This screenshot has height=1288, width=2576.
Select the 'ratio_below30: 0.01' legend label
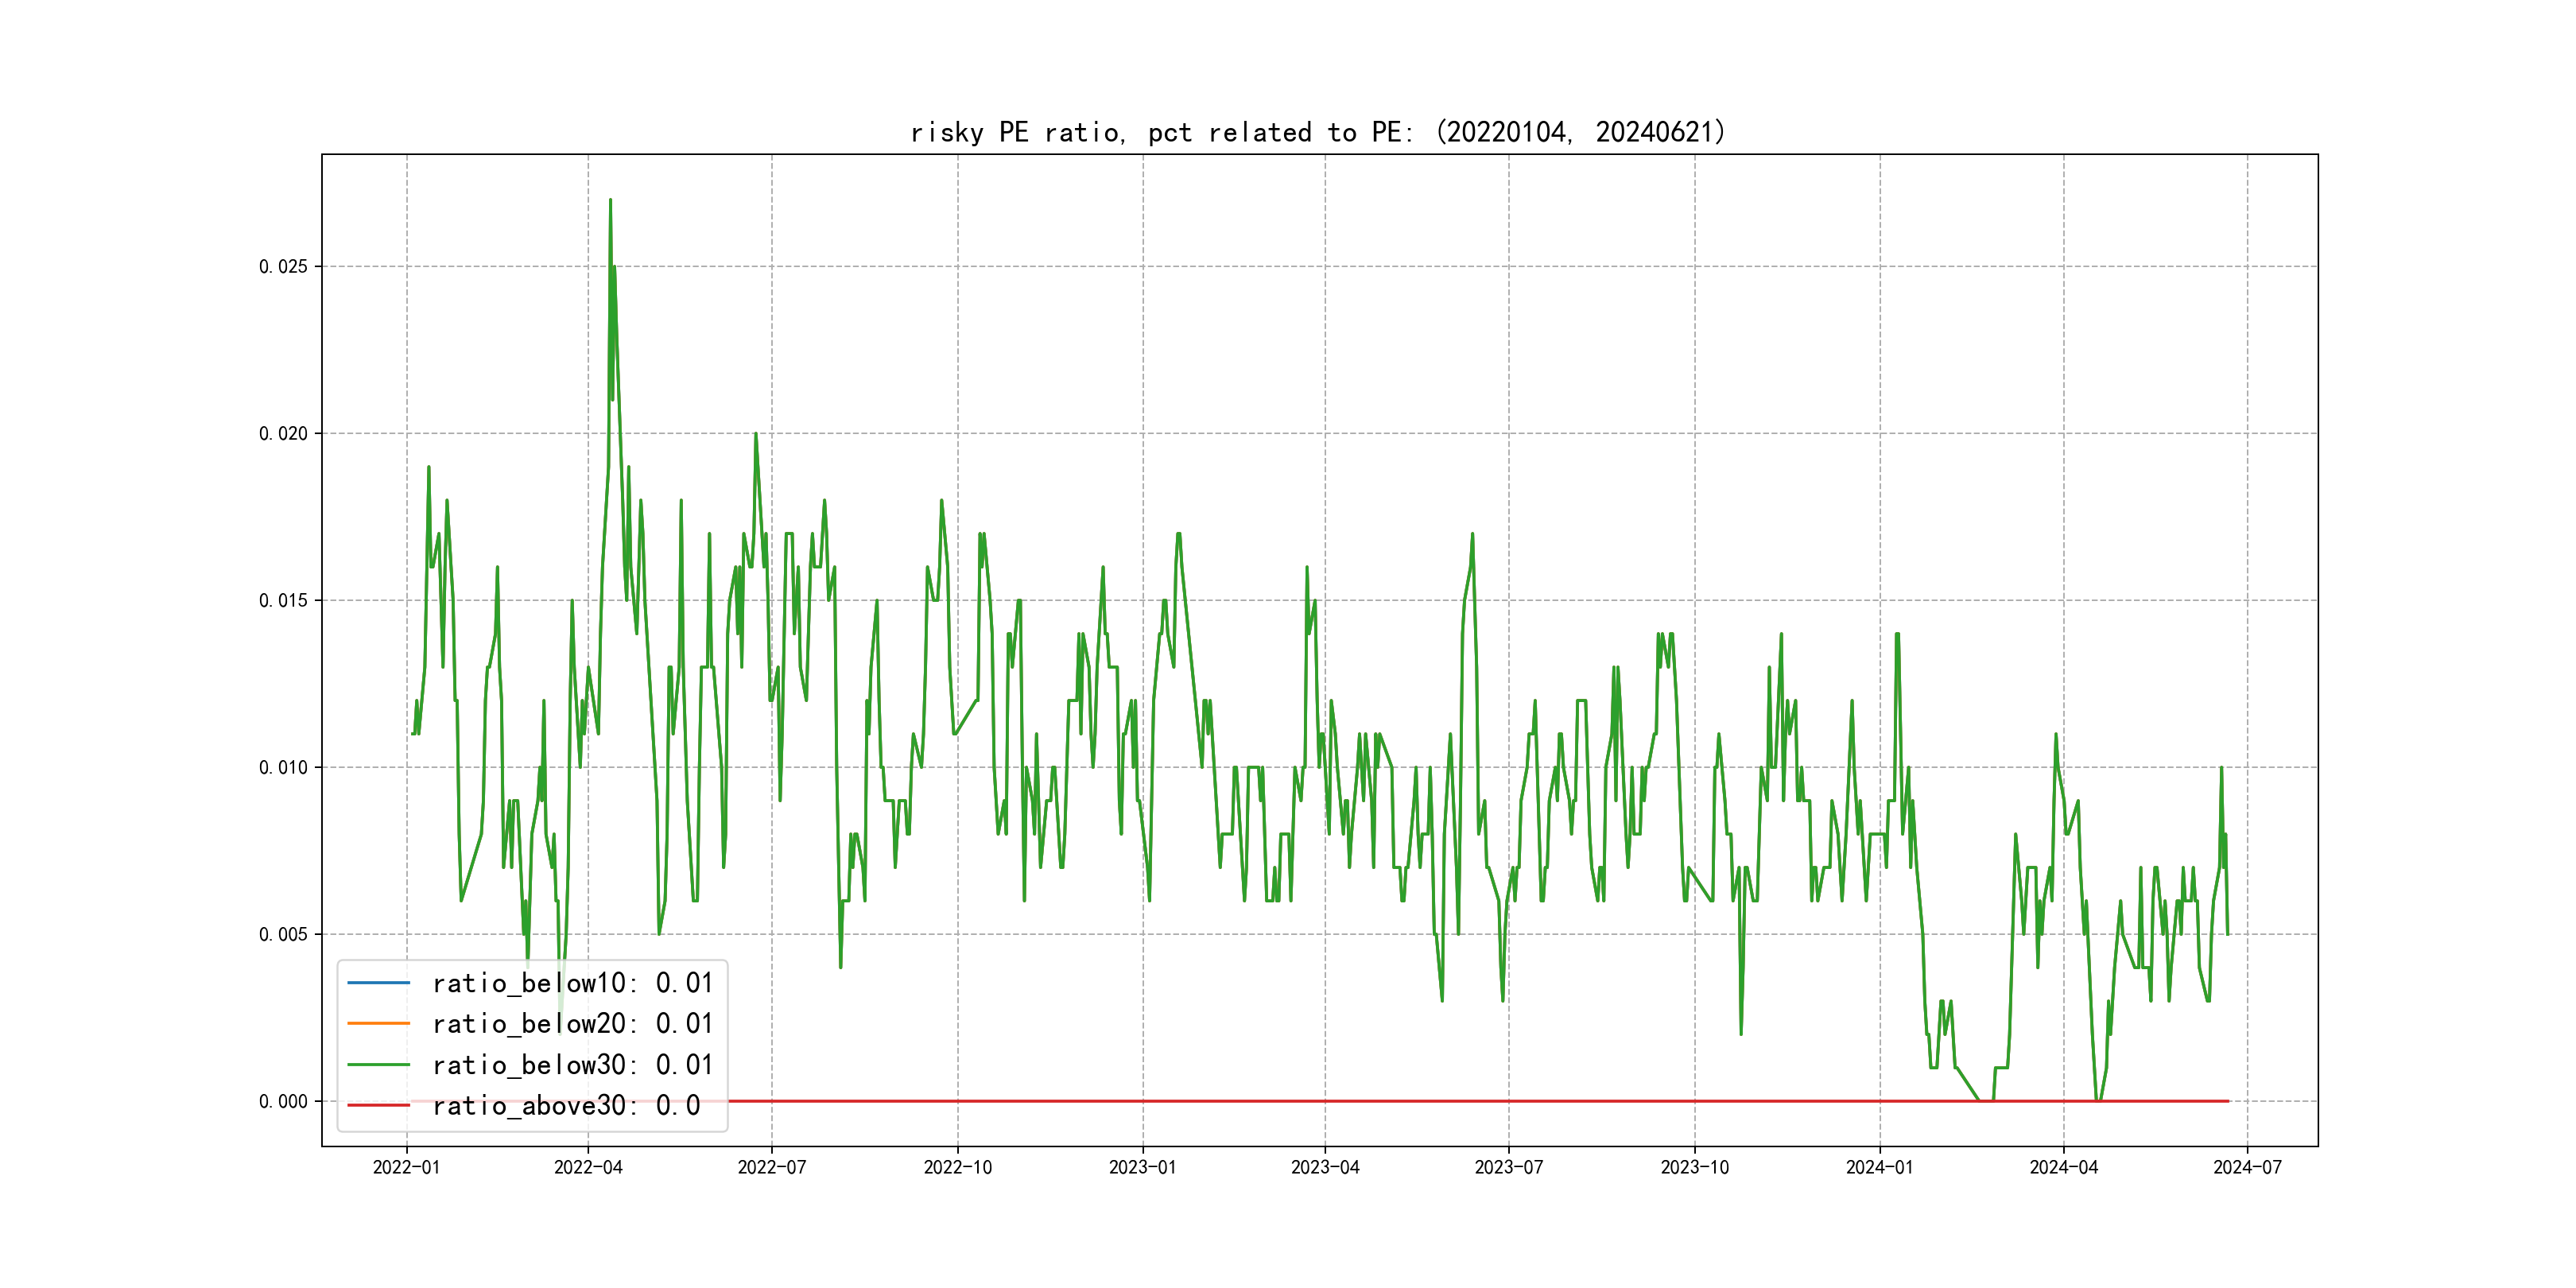[572, 1065]
